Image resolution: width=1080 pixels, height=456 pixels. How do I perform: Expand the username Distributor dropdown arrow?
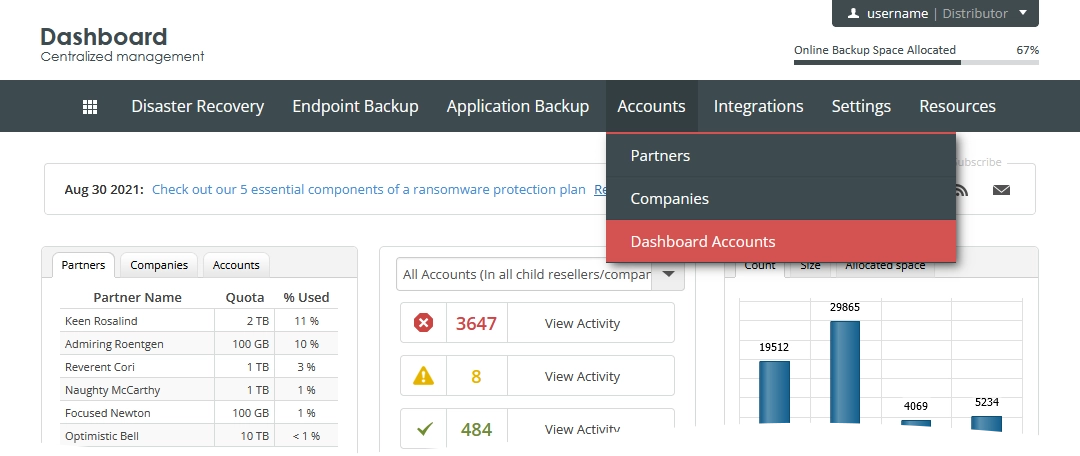[1022, 12]
